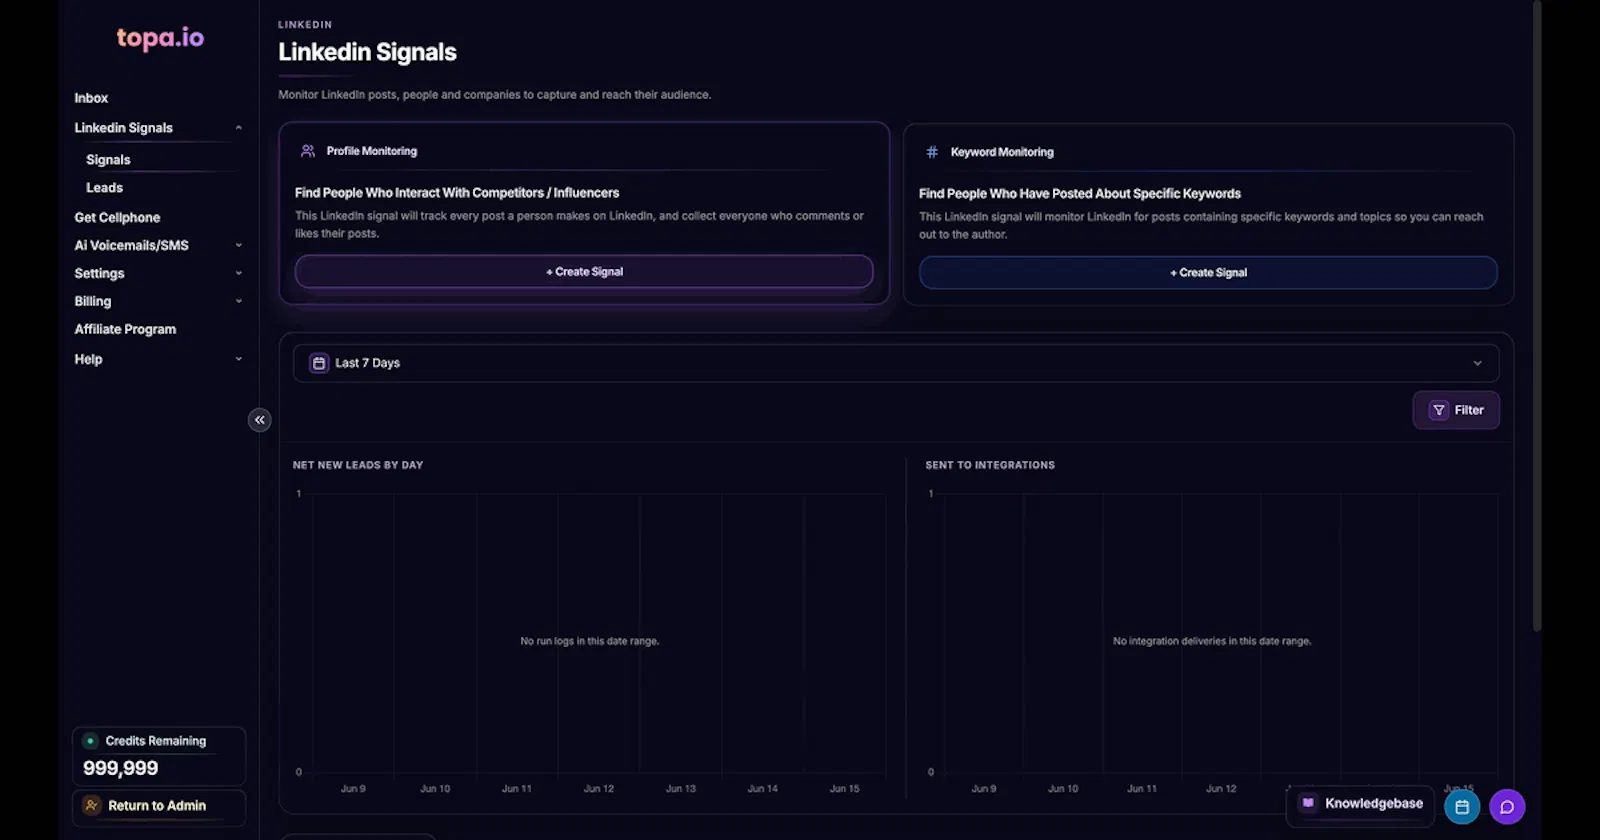The width and height of the screenshot is (1600, 840).
Task: Click the Jun 10 label on the integrations chart
Action: 1063,789
